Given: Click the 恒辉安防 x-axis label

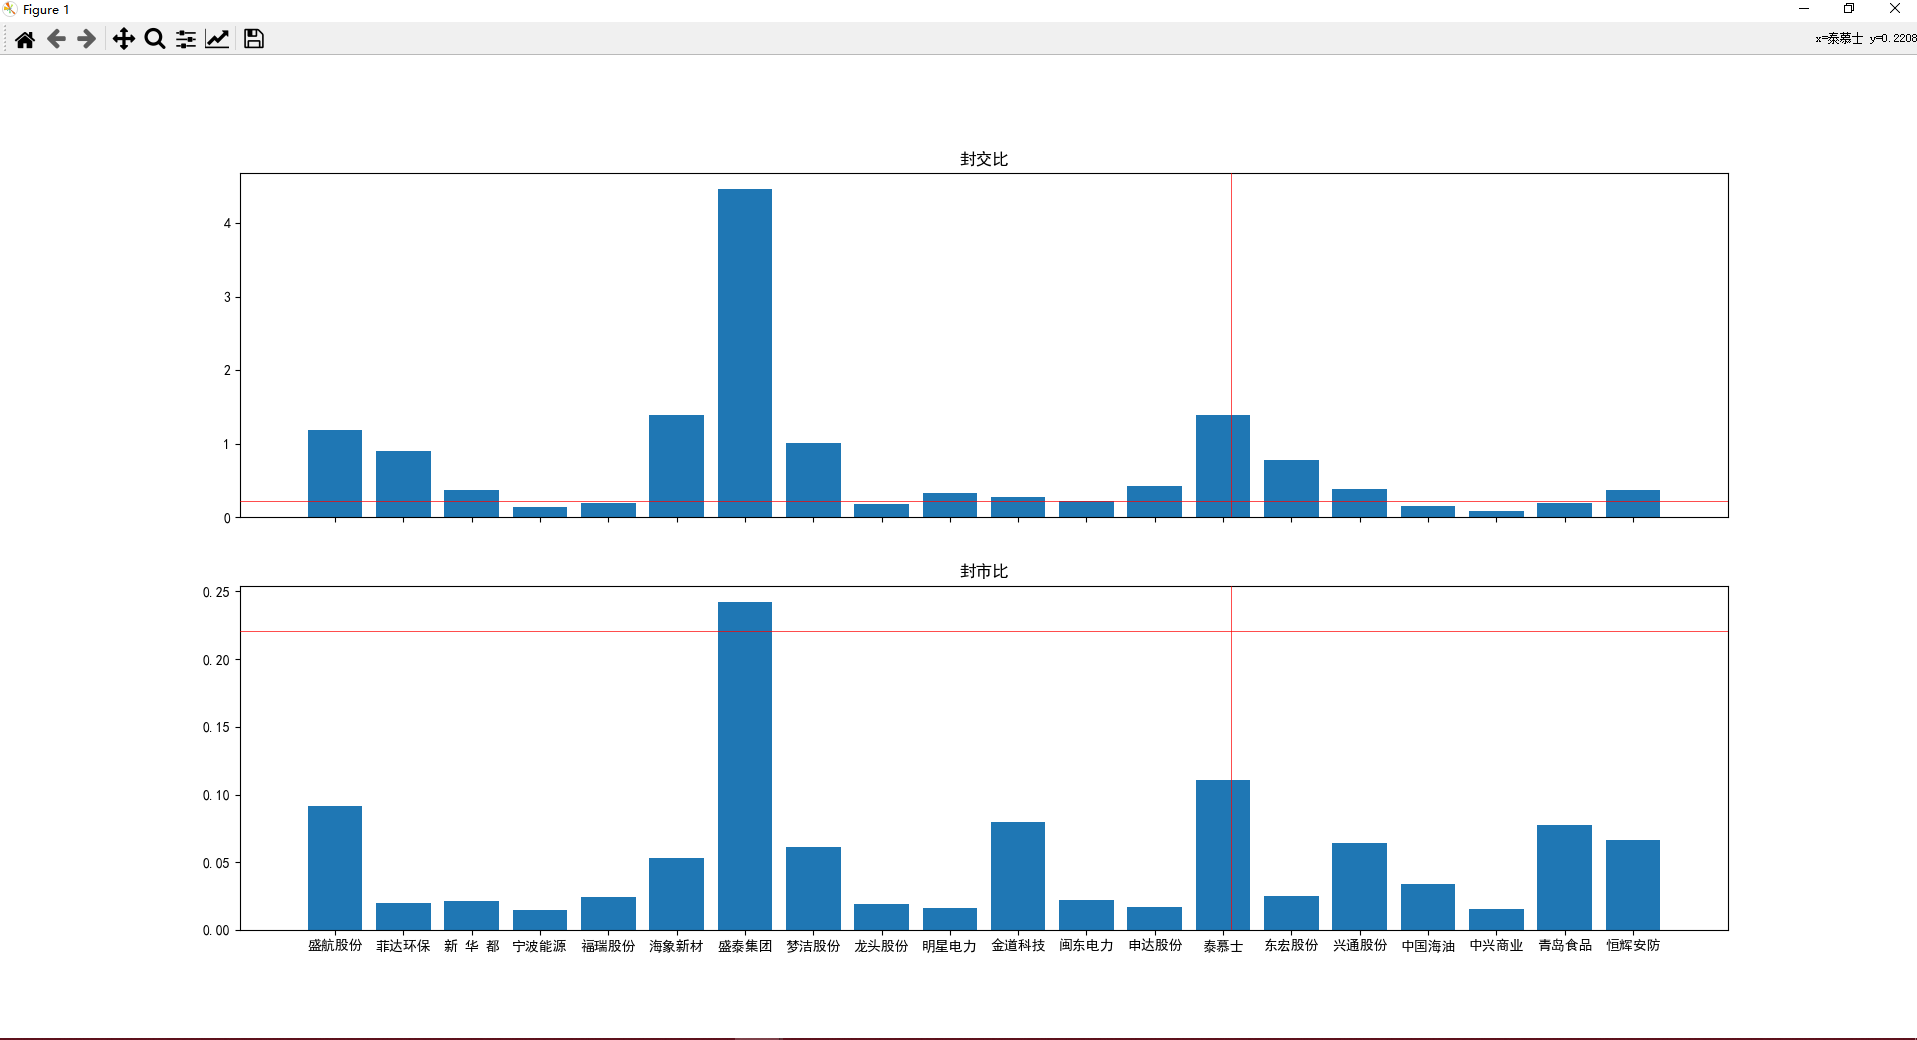Looking at the screenshot, I should click(x=1633, y=945).
